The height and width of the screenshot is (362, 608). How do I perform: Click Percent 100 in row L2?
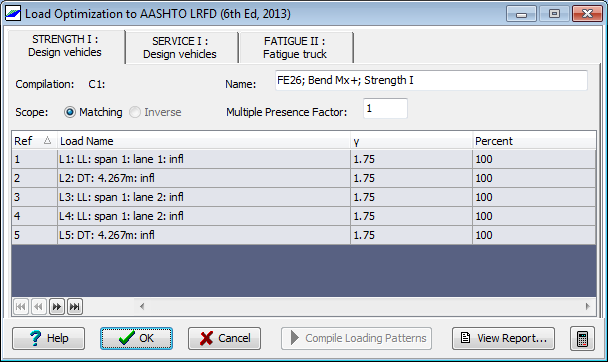coord(534,178)
